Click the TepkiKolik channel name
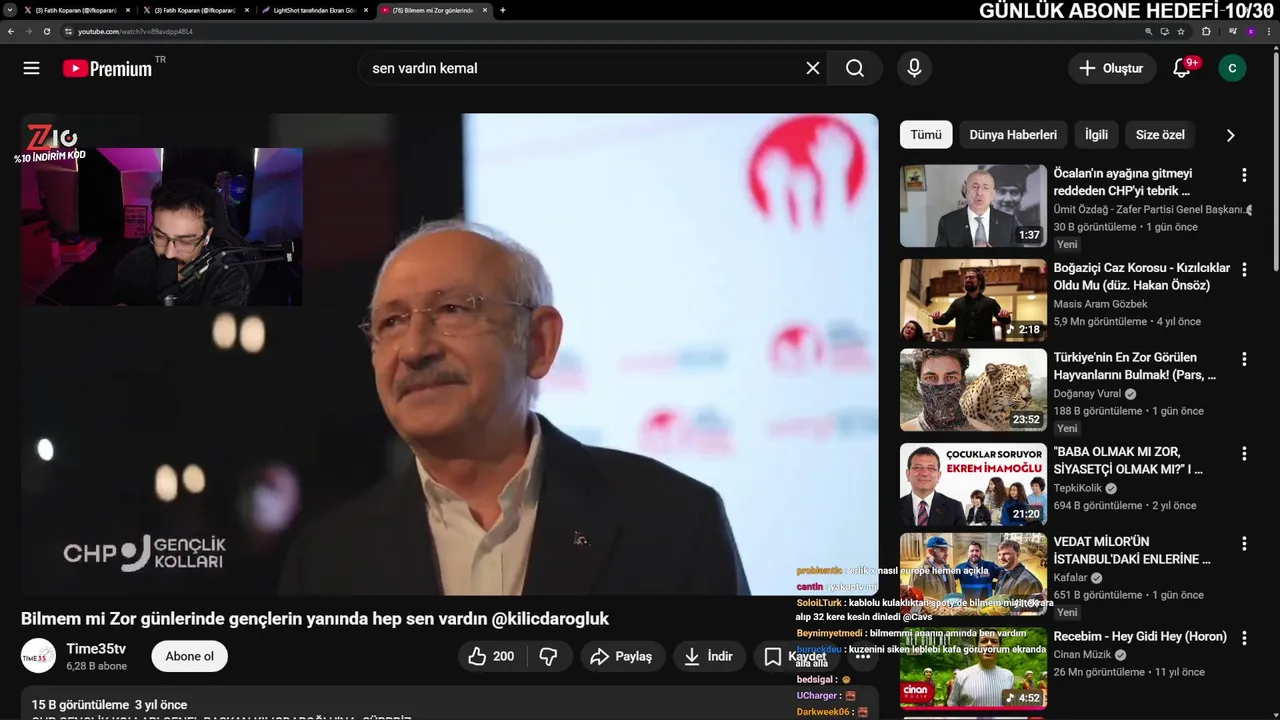This screenshot has width=1280, height=720. pos(1077,488)
